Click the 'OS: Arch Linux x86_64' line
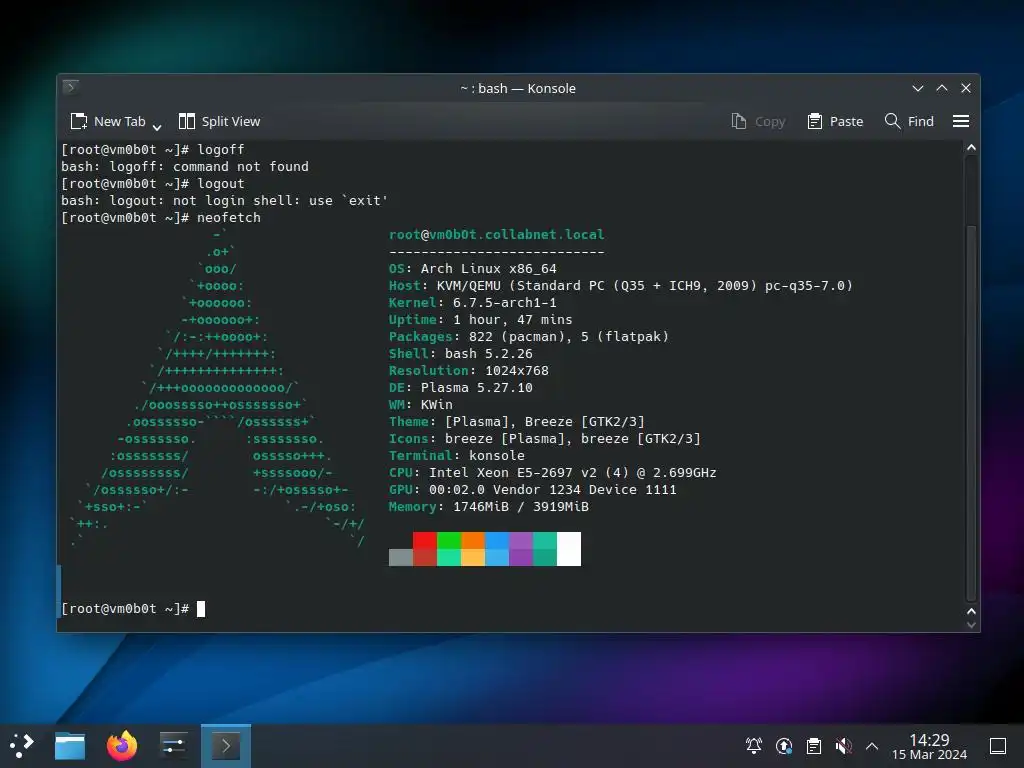This screenshot has width=1024, height=768. (x=473, y=268)
